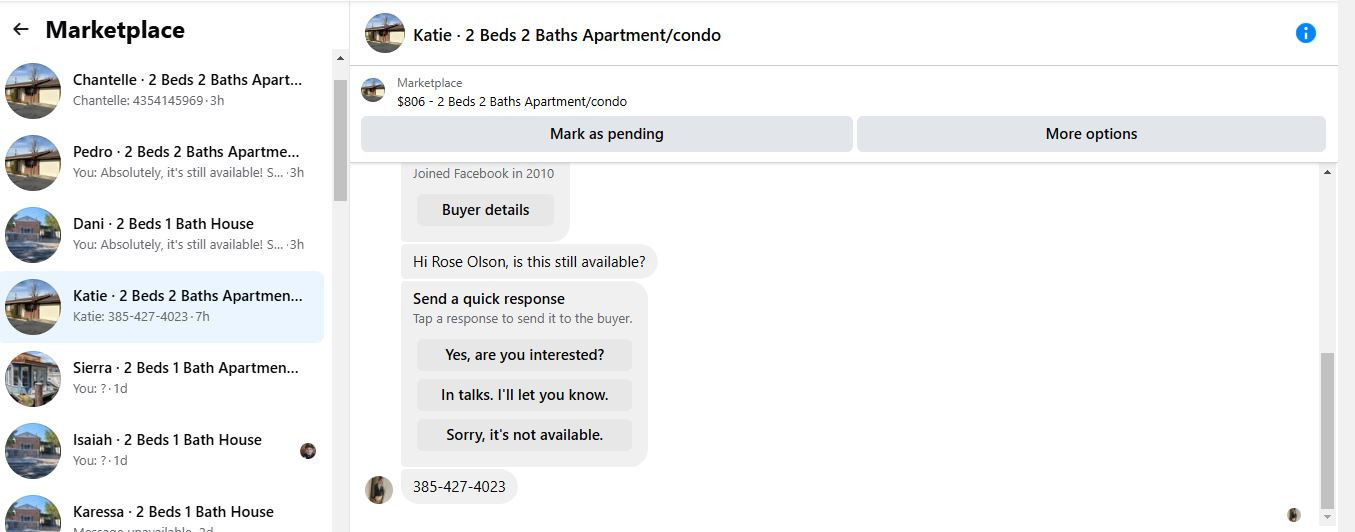Viewport: 1355px width, 532px height.
Task: Click the $806 listing title link
Action: point(512,101)
